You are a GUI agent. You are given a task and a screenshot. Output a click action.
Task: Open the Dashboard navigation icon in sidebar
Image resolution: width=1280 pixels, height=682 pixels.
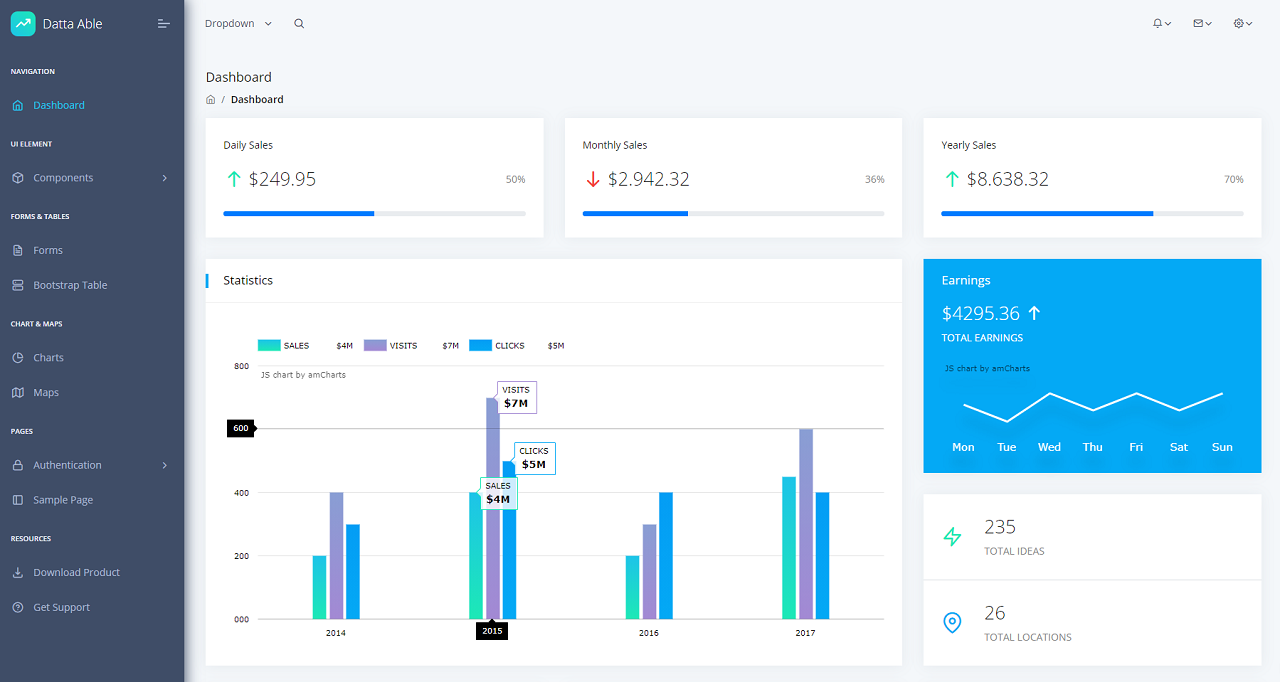(18, 105)
